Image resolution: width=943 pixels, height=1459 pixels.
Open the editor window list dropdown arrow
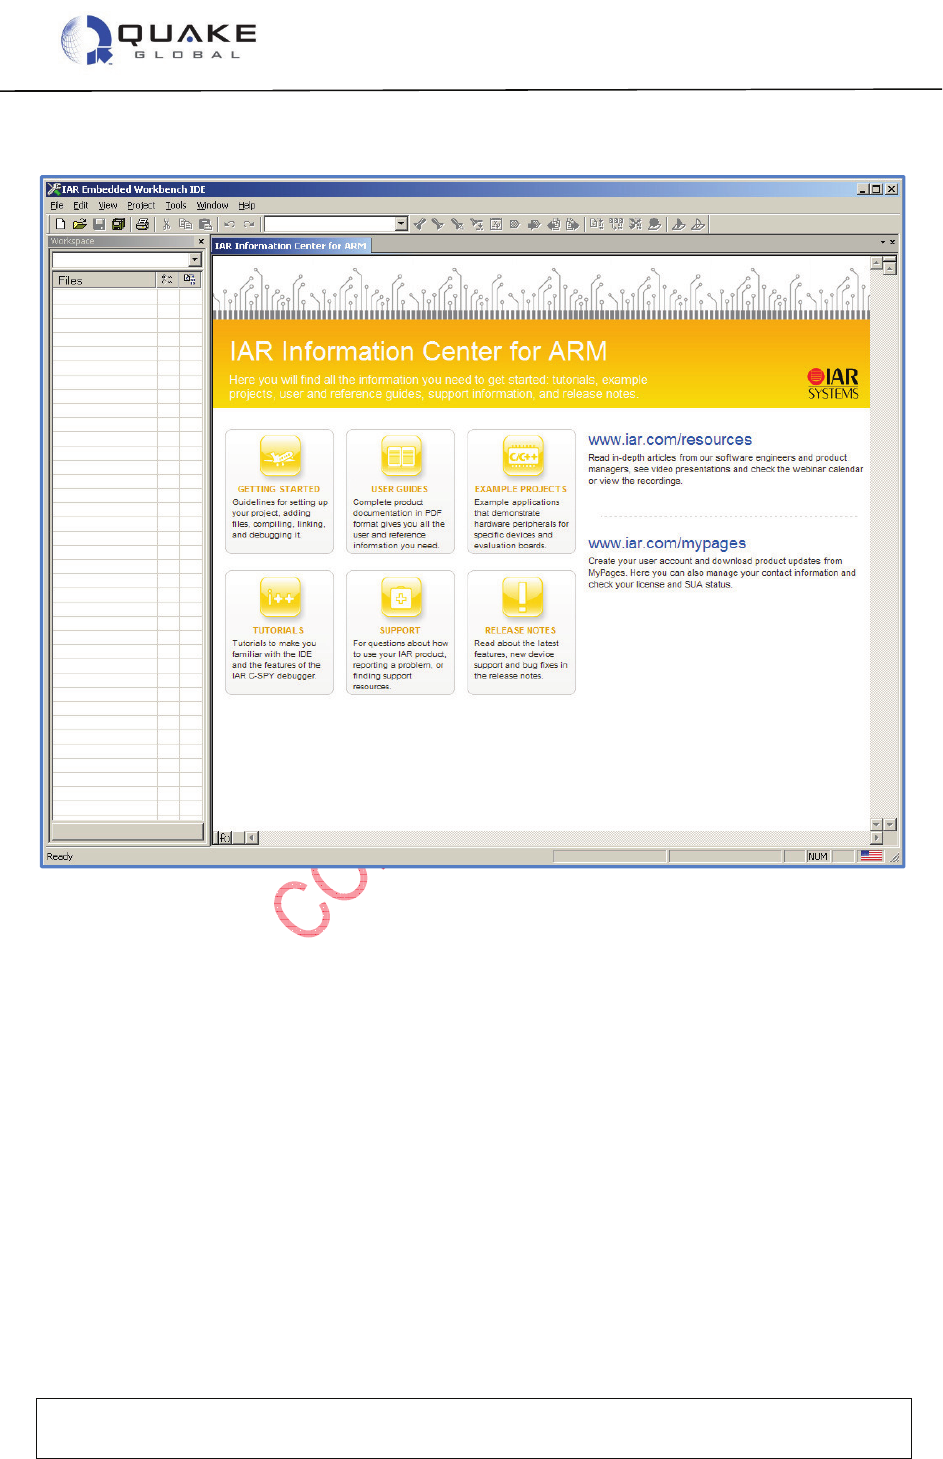[882, 242]
